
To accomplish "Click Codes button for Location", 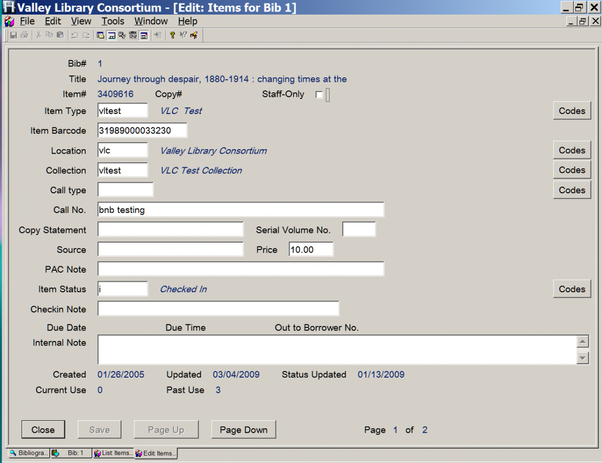I will (x=572, y=150).
